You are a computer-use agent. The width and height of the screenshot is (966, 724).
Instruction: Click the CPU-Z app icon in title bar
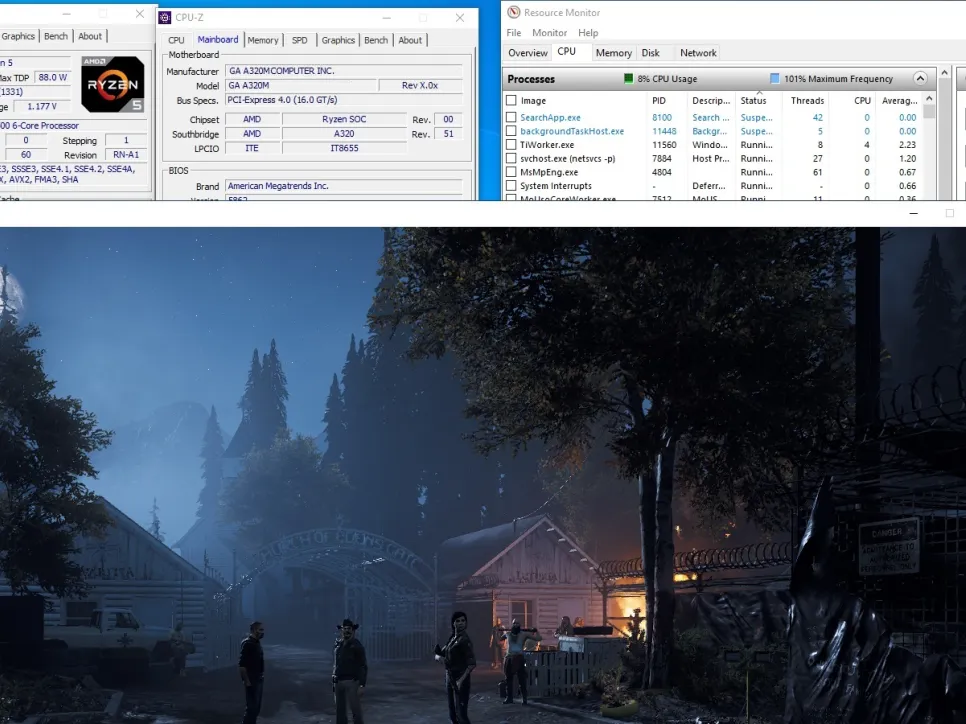pos(164,17)
